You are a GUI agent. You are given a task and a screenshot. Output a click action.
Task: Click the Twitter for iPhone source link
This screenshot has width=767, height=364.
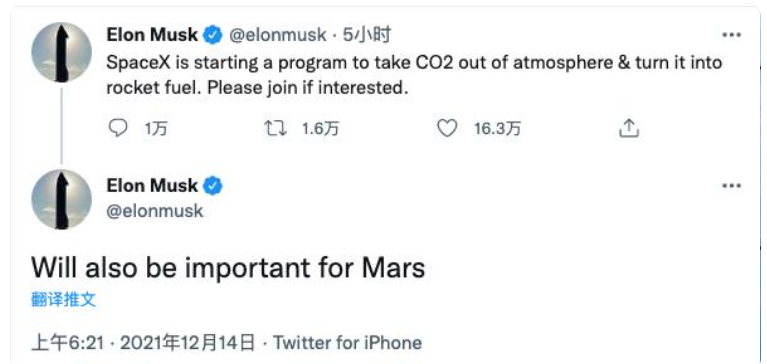[347, 342]
